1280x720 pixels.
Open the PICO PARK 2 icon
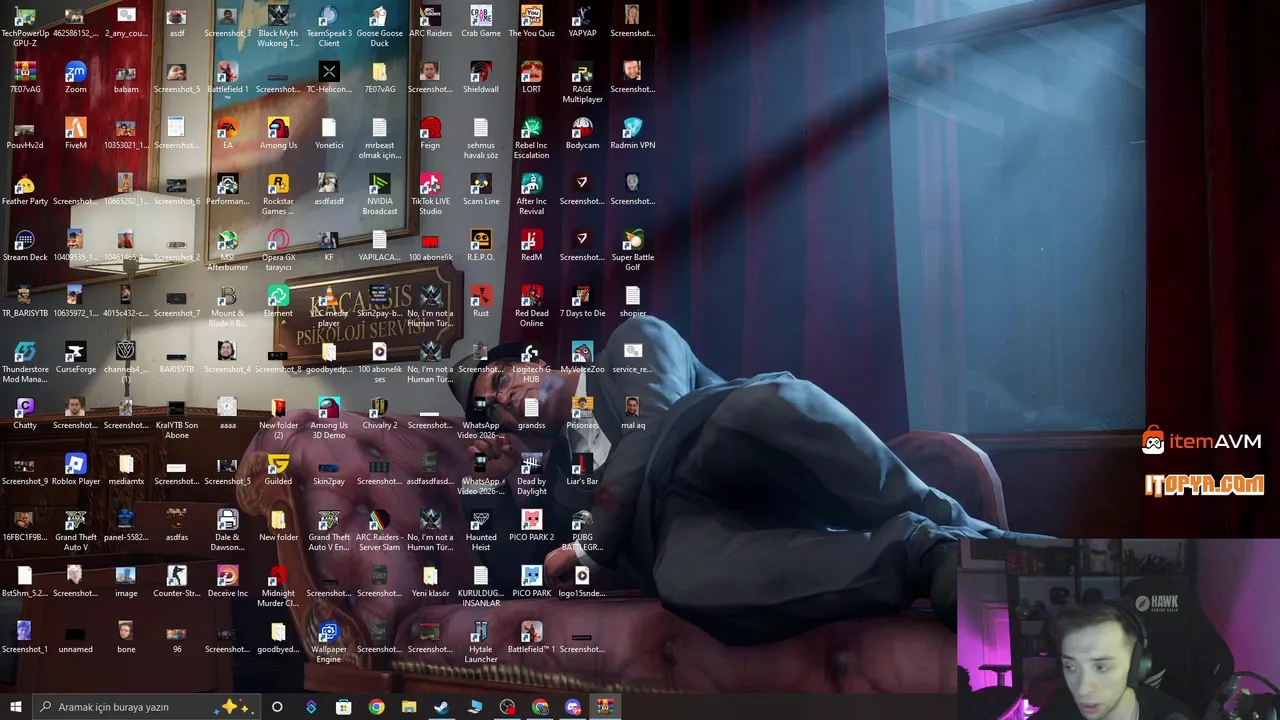[x=532, y=525]
